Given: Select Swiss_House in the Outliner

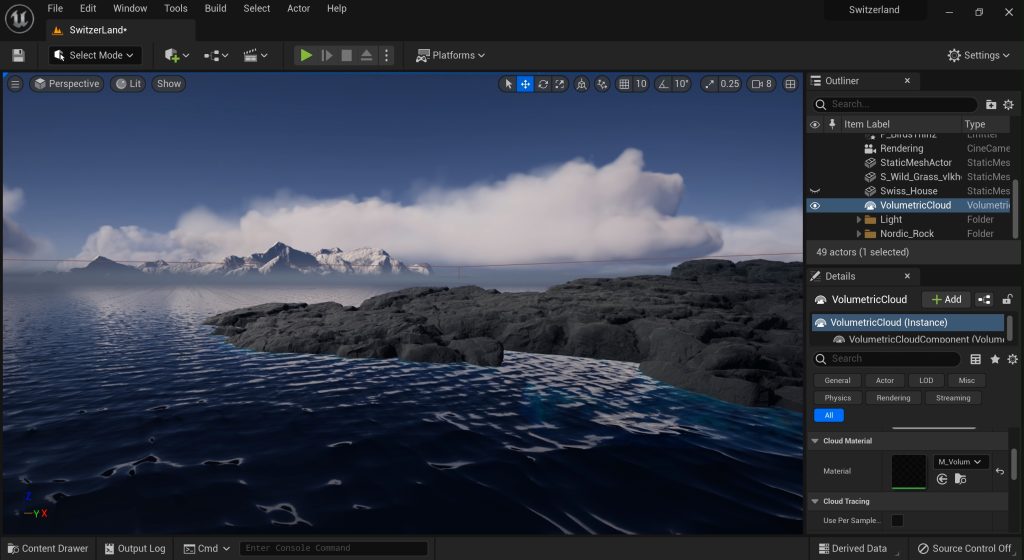Looking at the screenshot, I should coord(908,191).
